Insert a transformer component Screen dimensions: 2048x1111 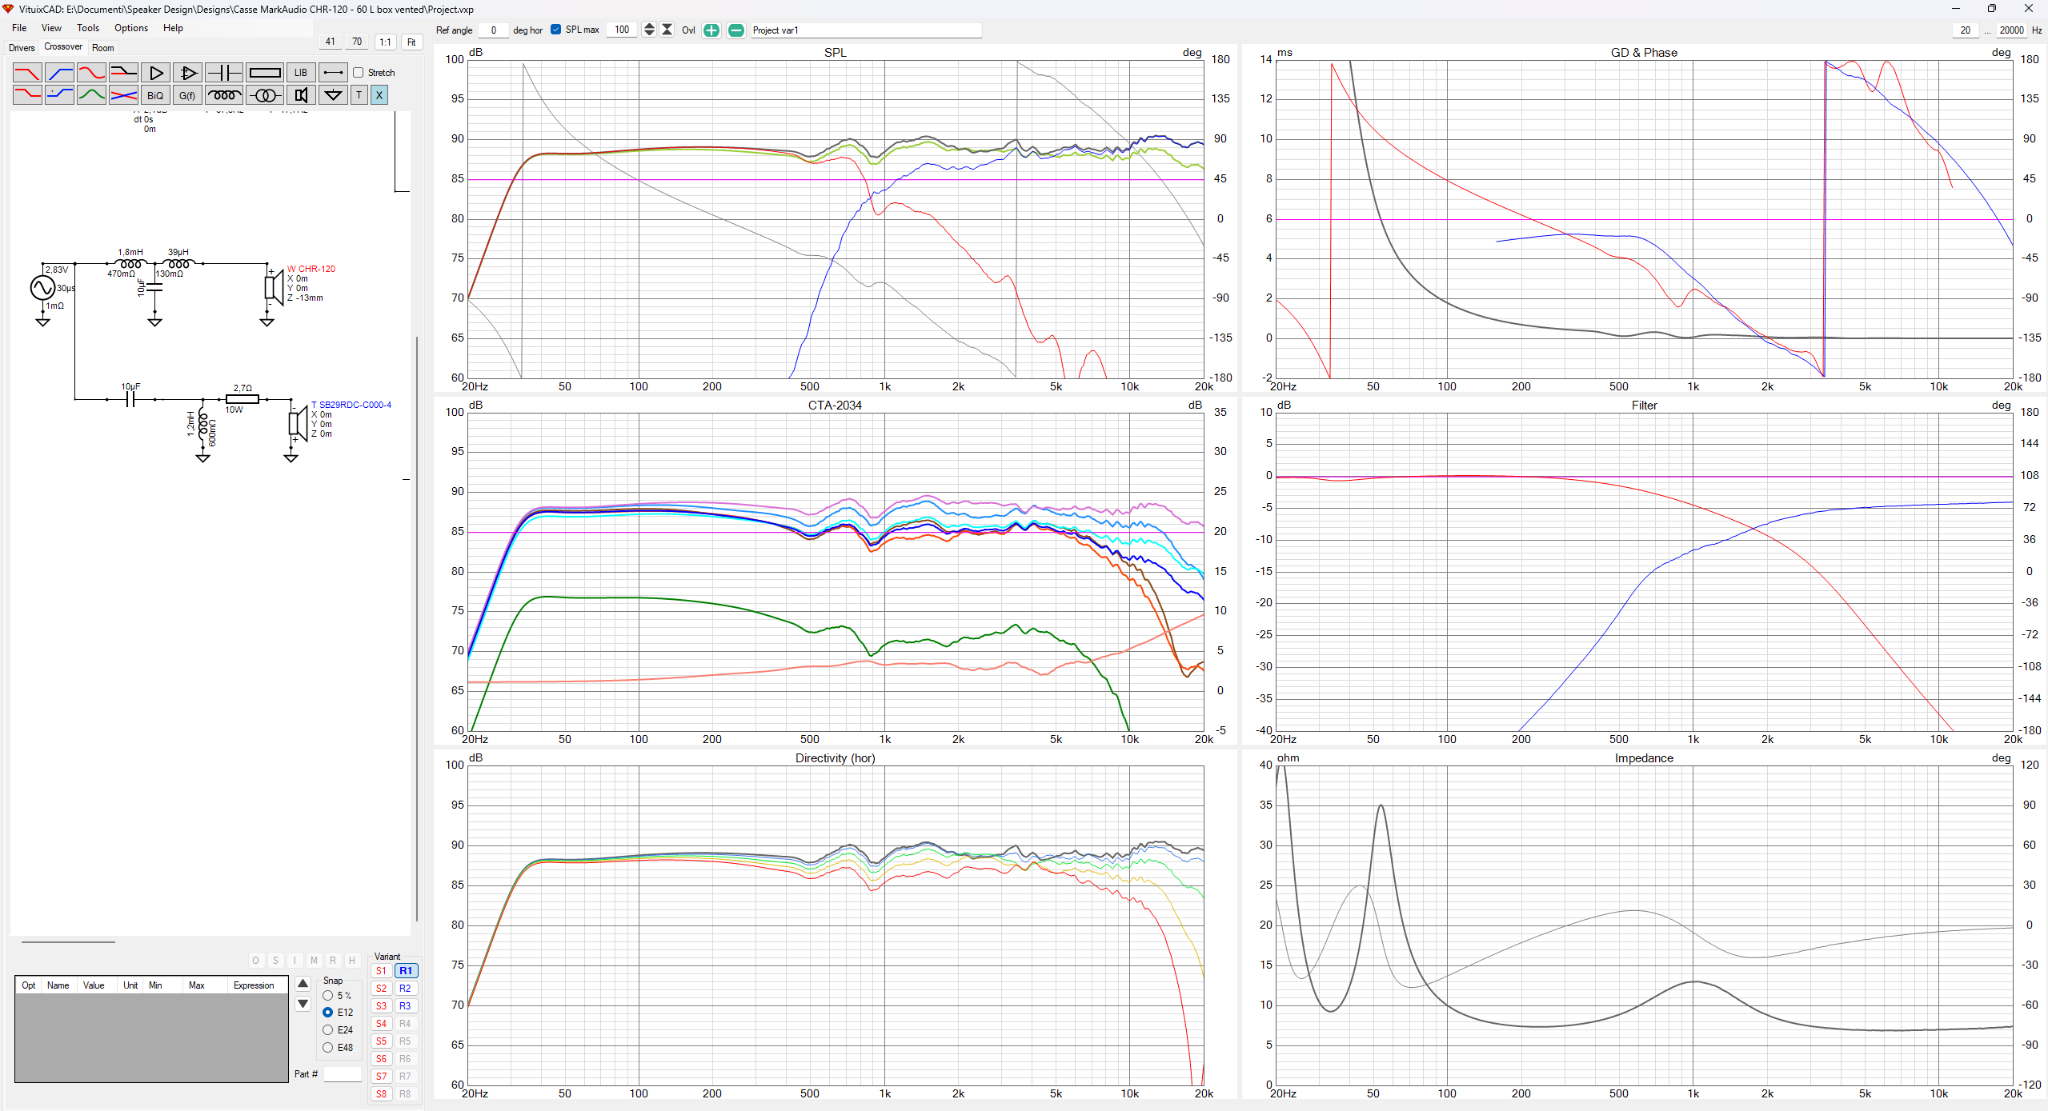(265, 95)
